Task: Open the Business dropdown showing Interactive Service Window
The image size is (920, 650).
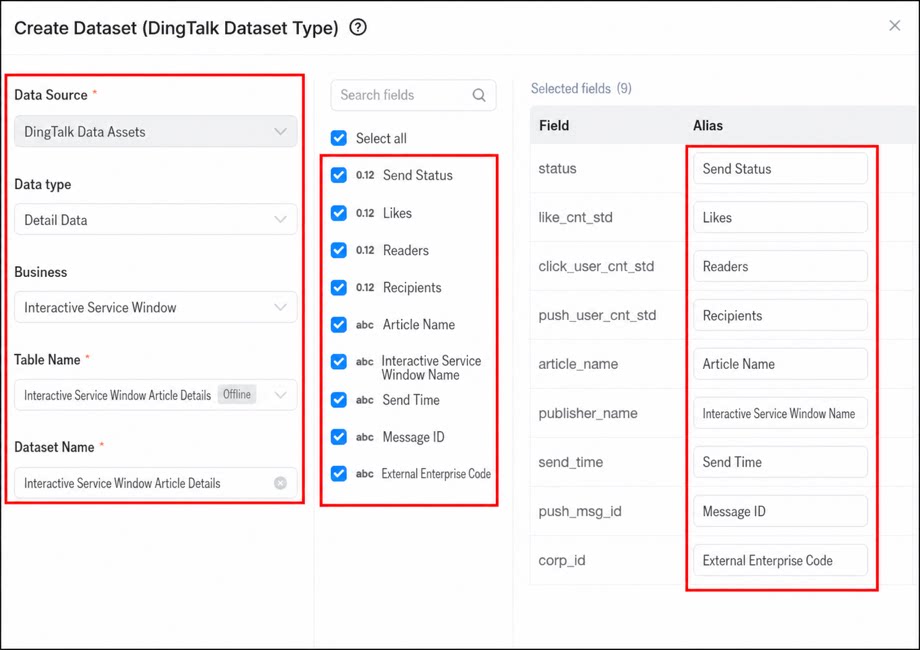Action: tap(155, 307)
